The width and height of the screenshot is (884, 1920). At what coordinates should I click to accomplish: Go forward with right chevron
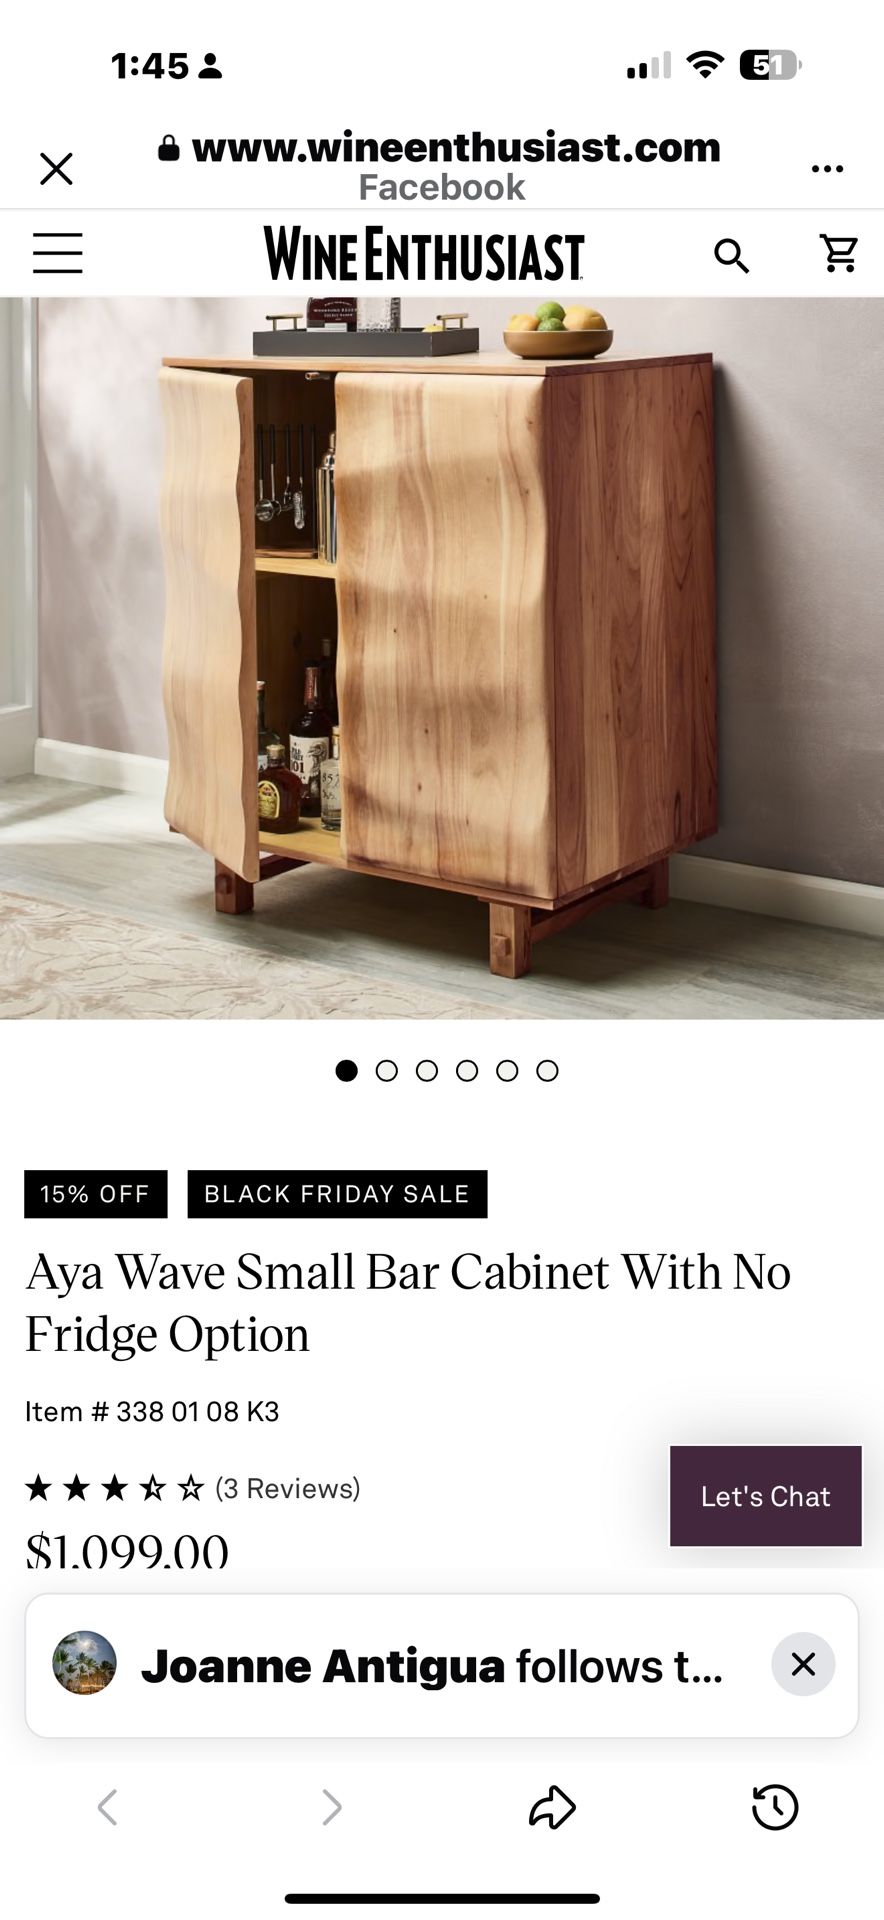(x=331, y=1807)
